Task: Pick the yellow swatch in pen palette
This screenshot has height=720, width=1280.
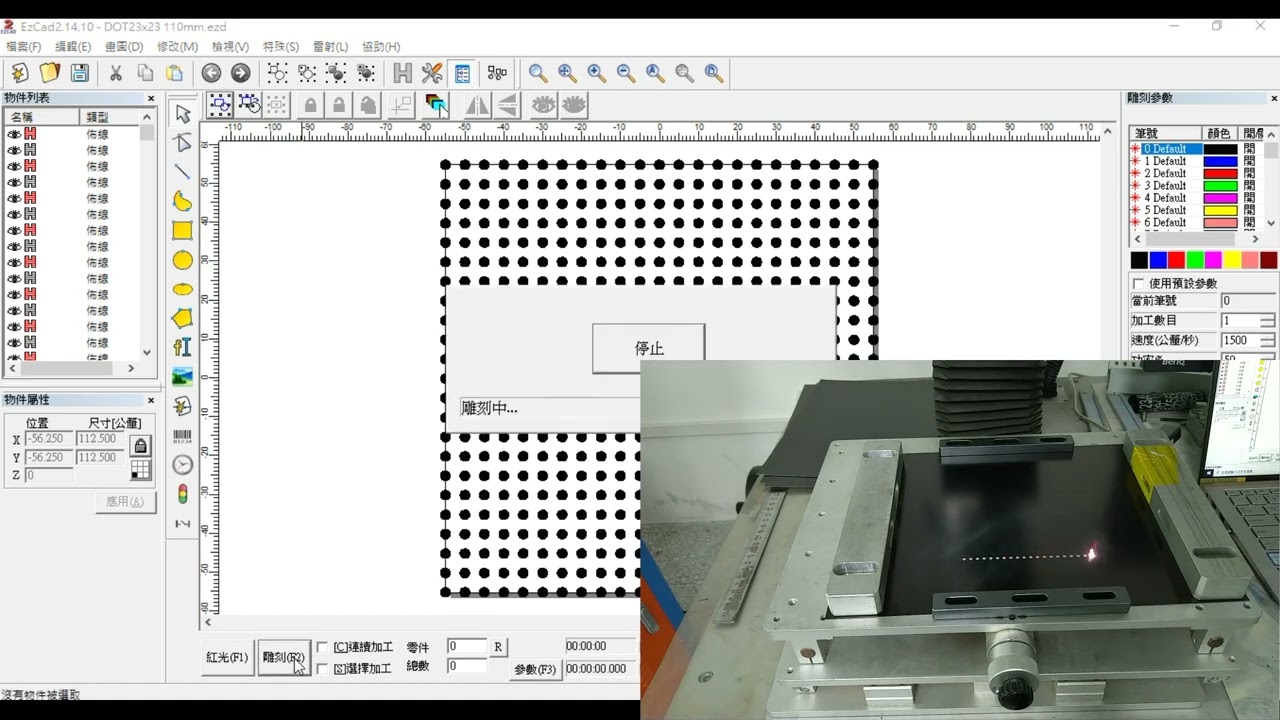Action: (x=1232, y=260)
